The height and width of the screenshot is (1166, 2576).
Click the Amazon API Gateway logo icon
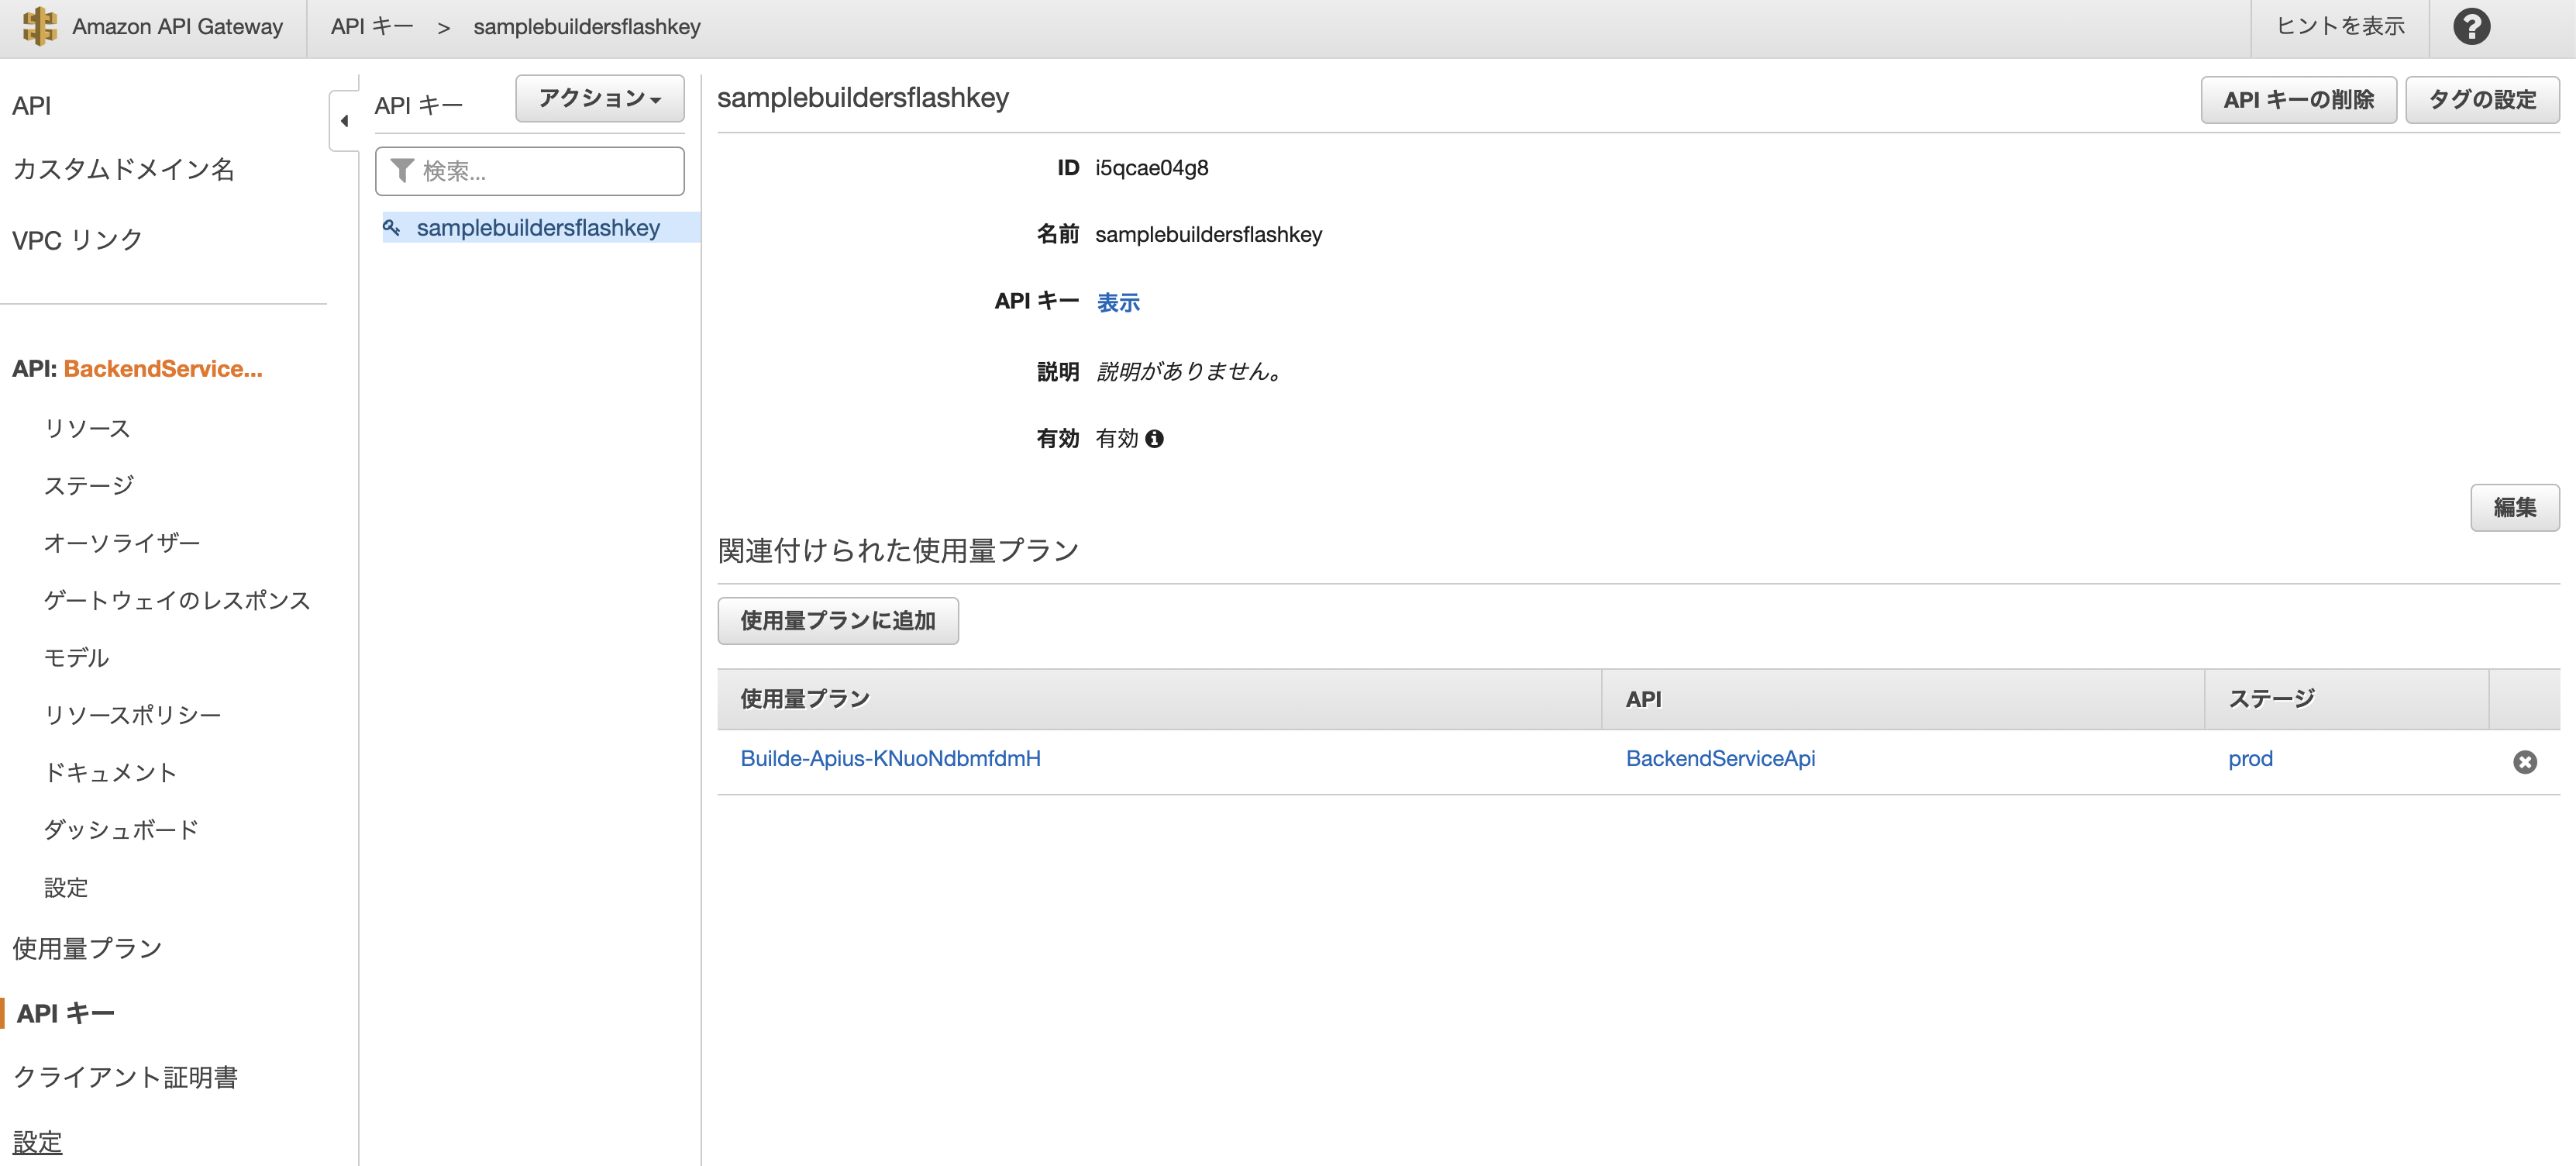point(39,26)
